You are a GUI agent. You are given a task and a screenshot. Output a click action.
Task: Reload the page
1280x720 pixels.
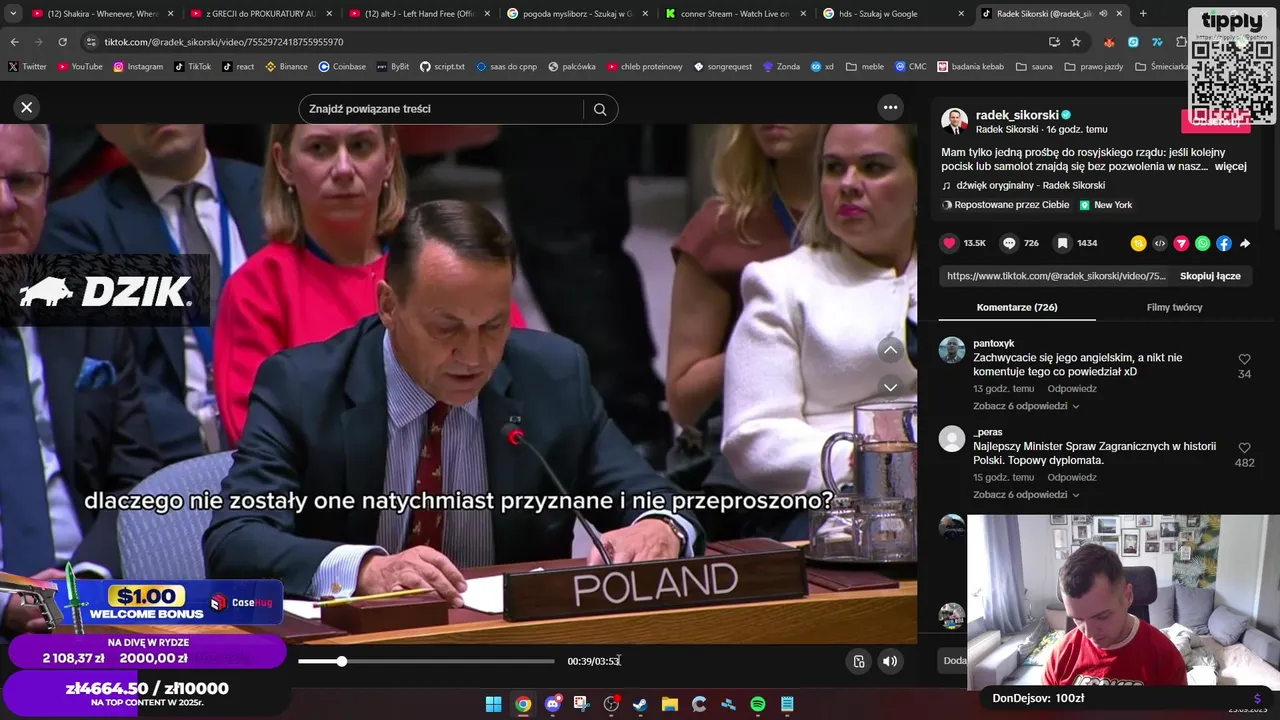click(62, 42)
